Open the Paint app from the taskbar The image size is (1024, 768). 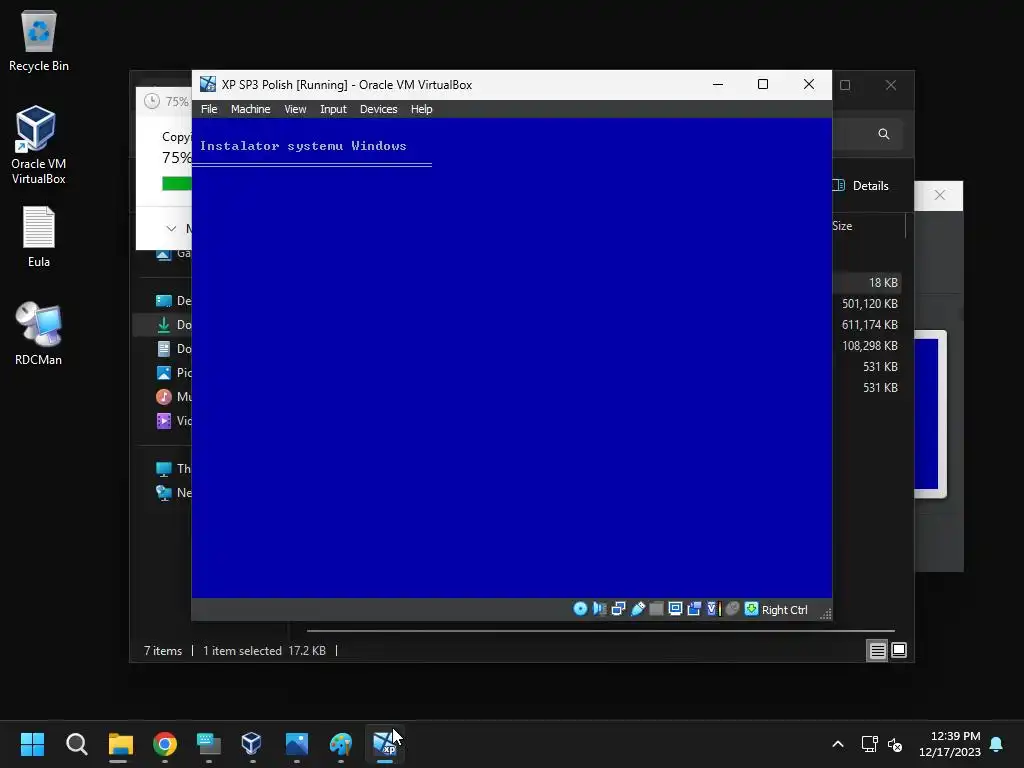[340, 744]
